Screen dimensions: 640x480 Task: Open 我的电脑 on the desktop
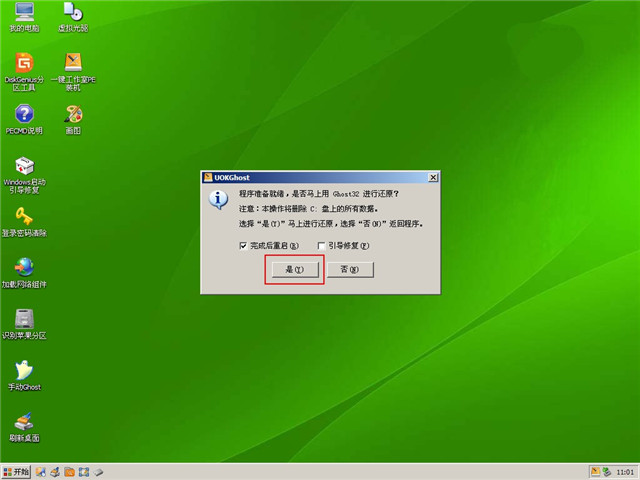pos(24,12)
